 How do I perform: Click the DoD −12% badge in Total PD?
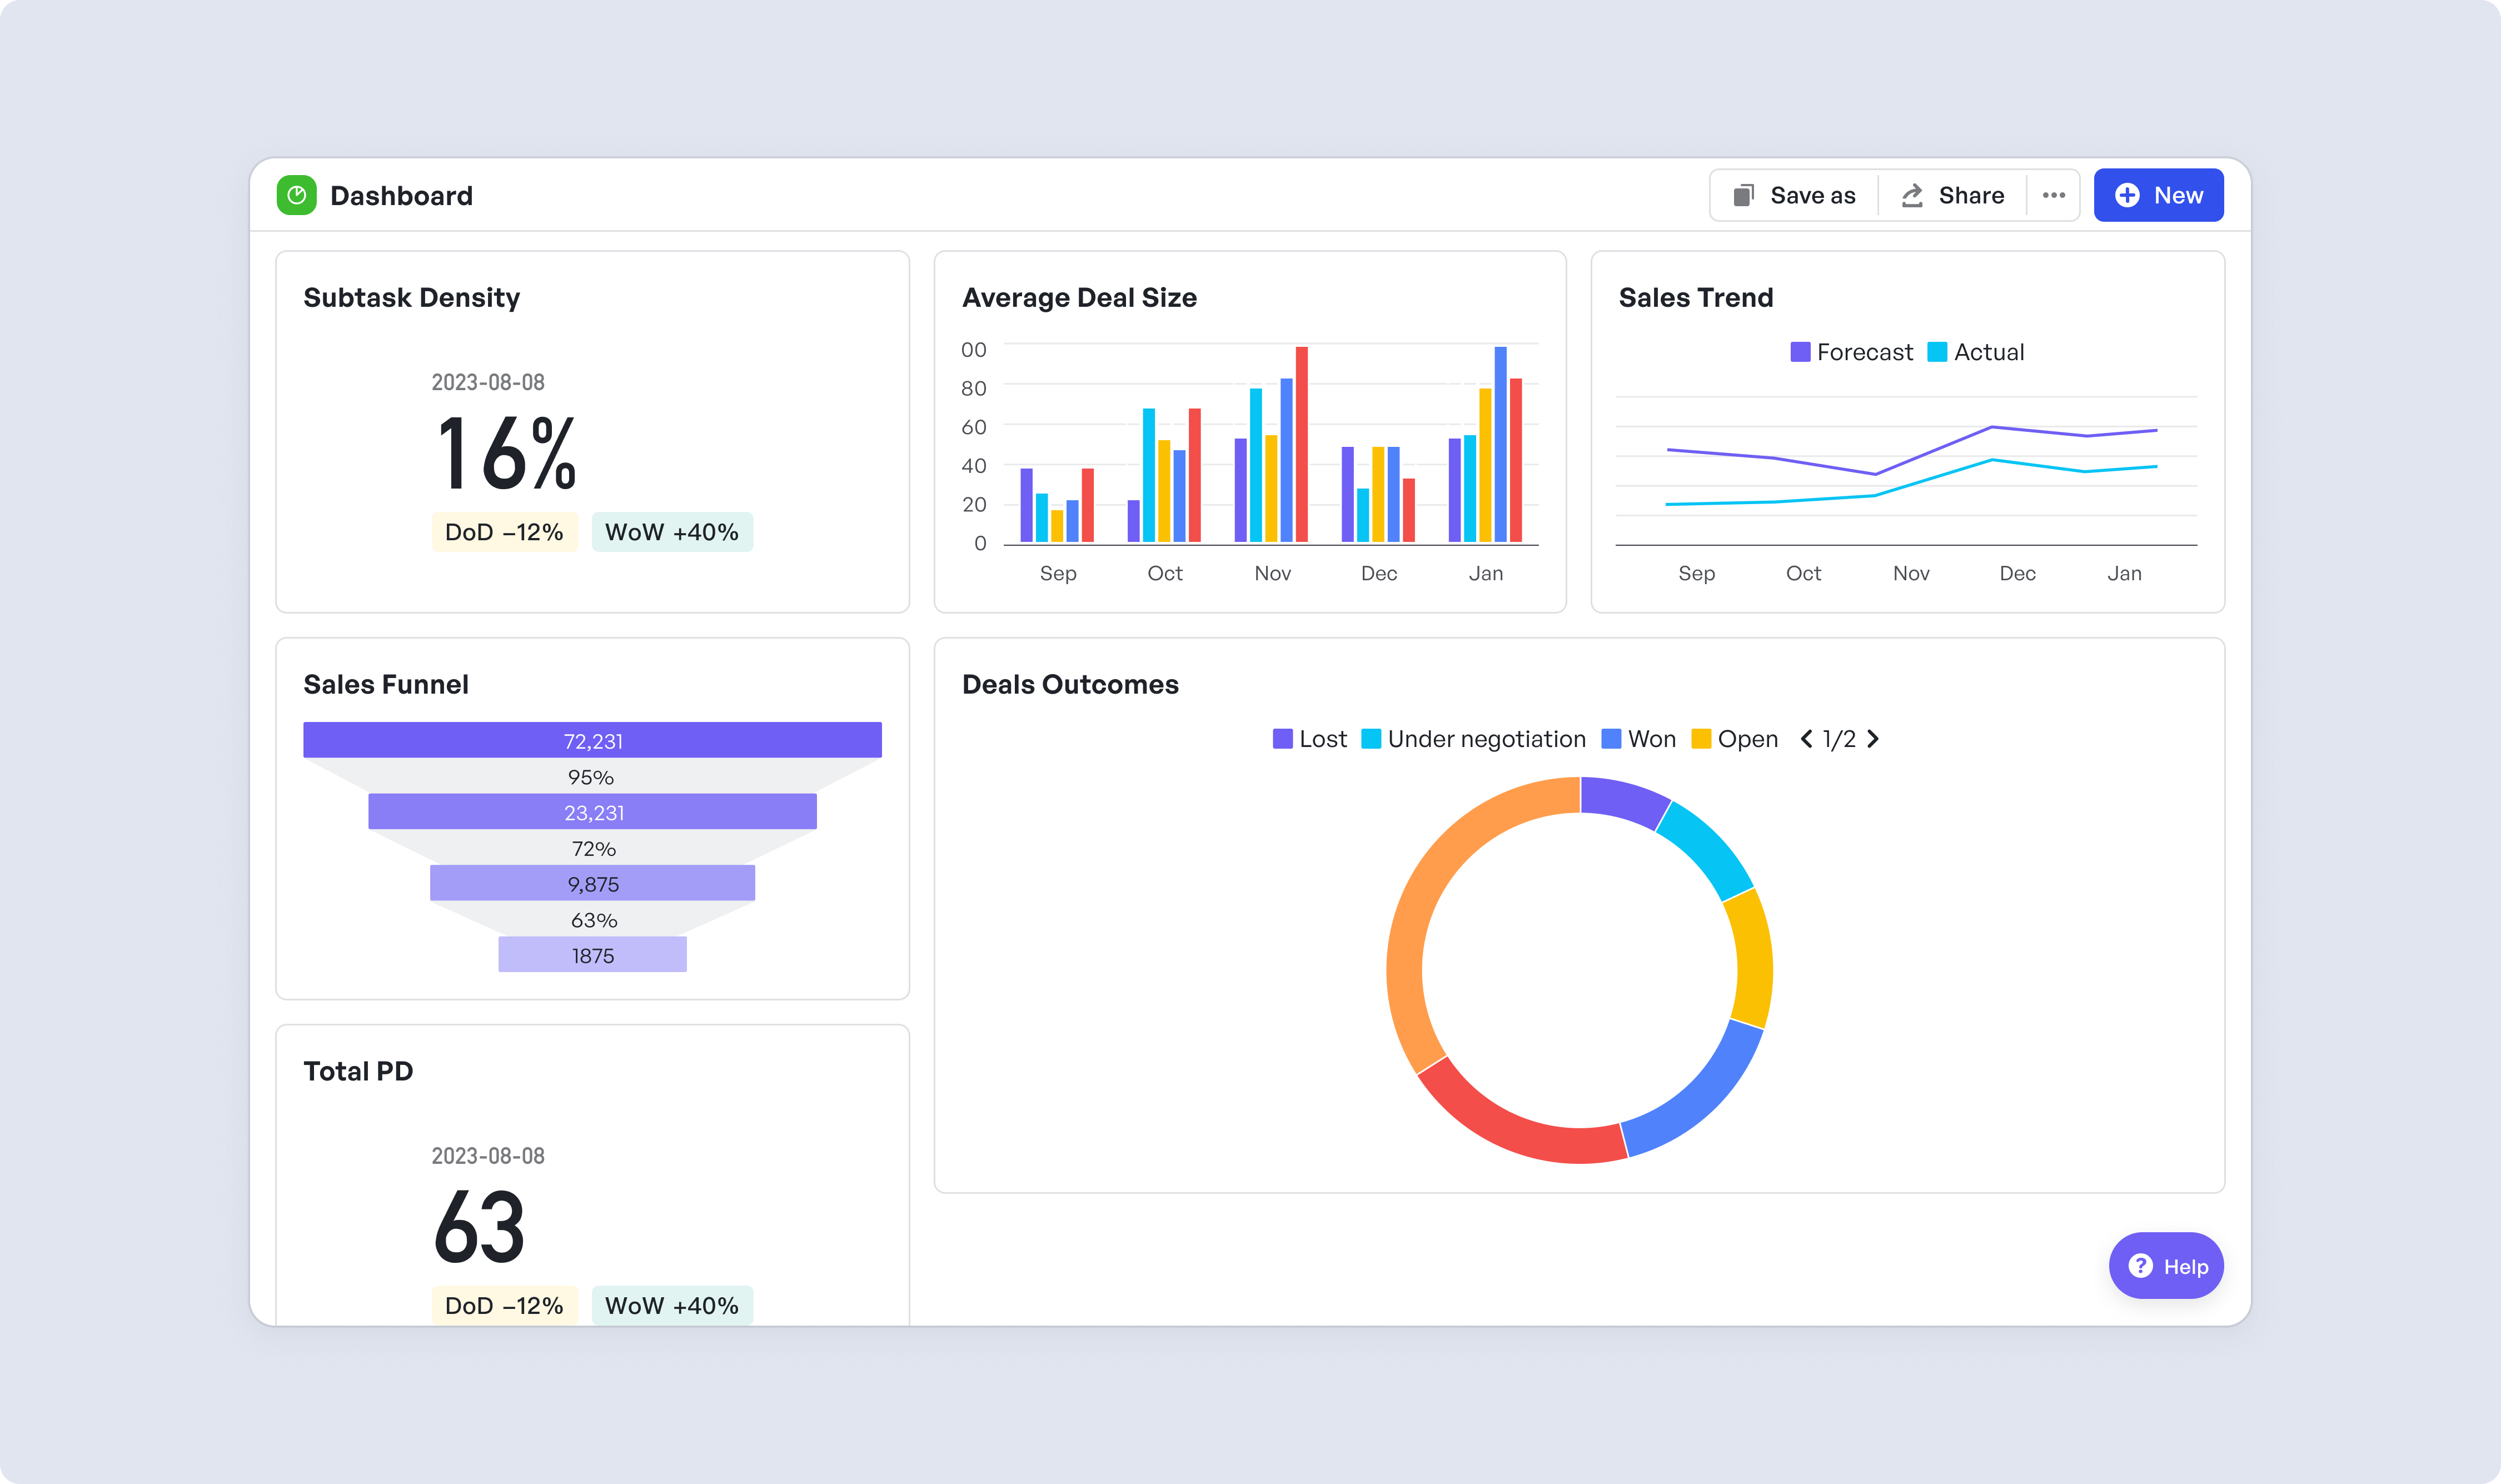504,1306
